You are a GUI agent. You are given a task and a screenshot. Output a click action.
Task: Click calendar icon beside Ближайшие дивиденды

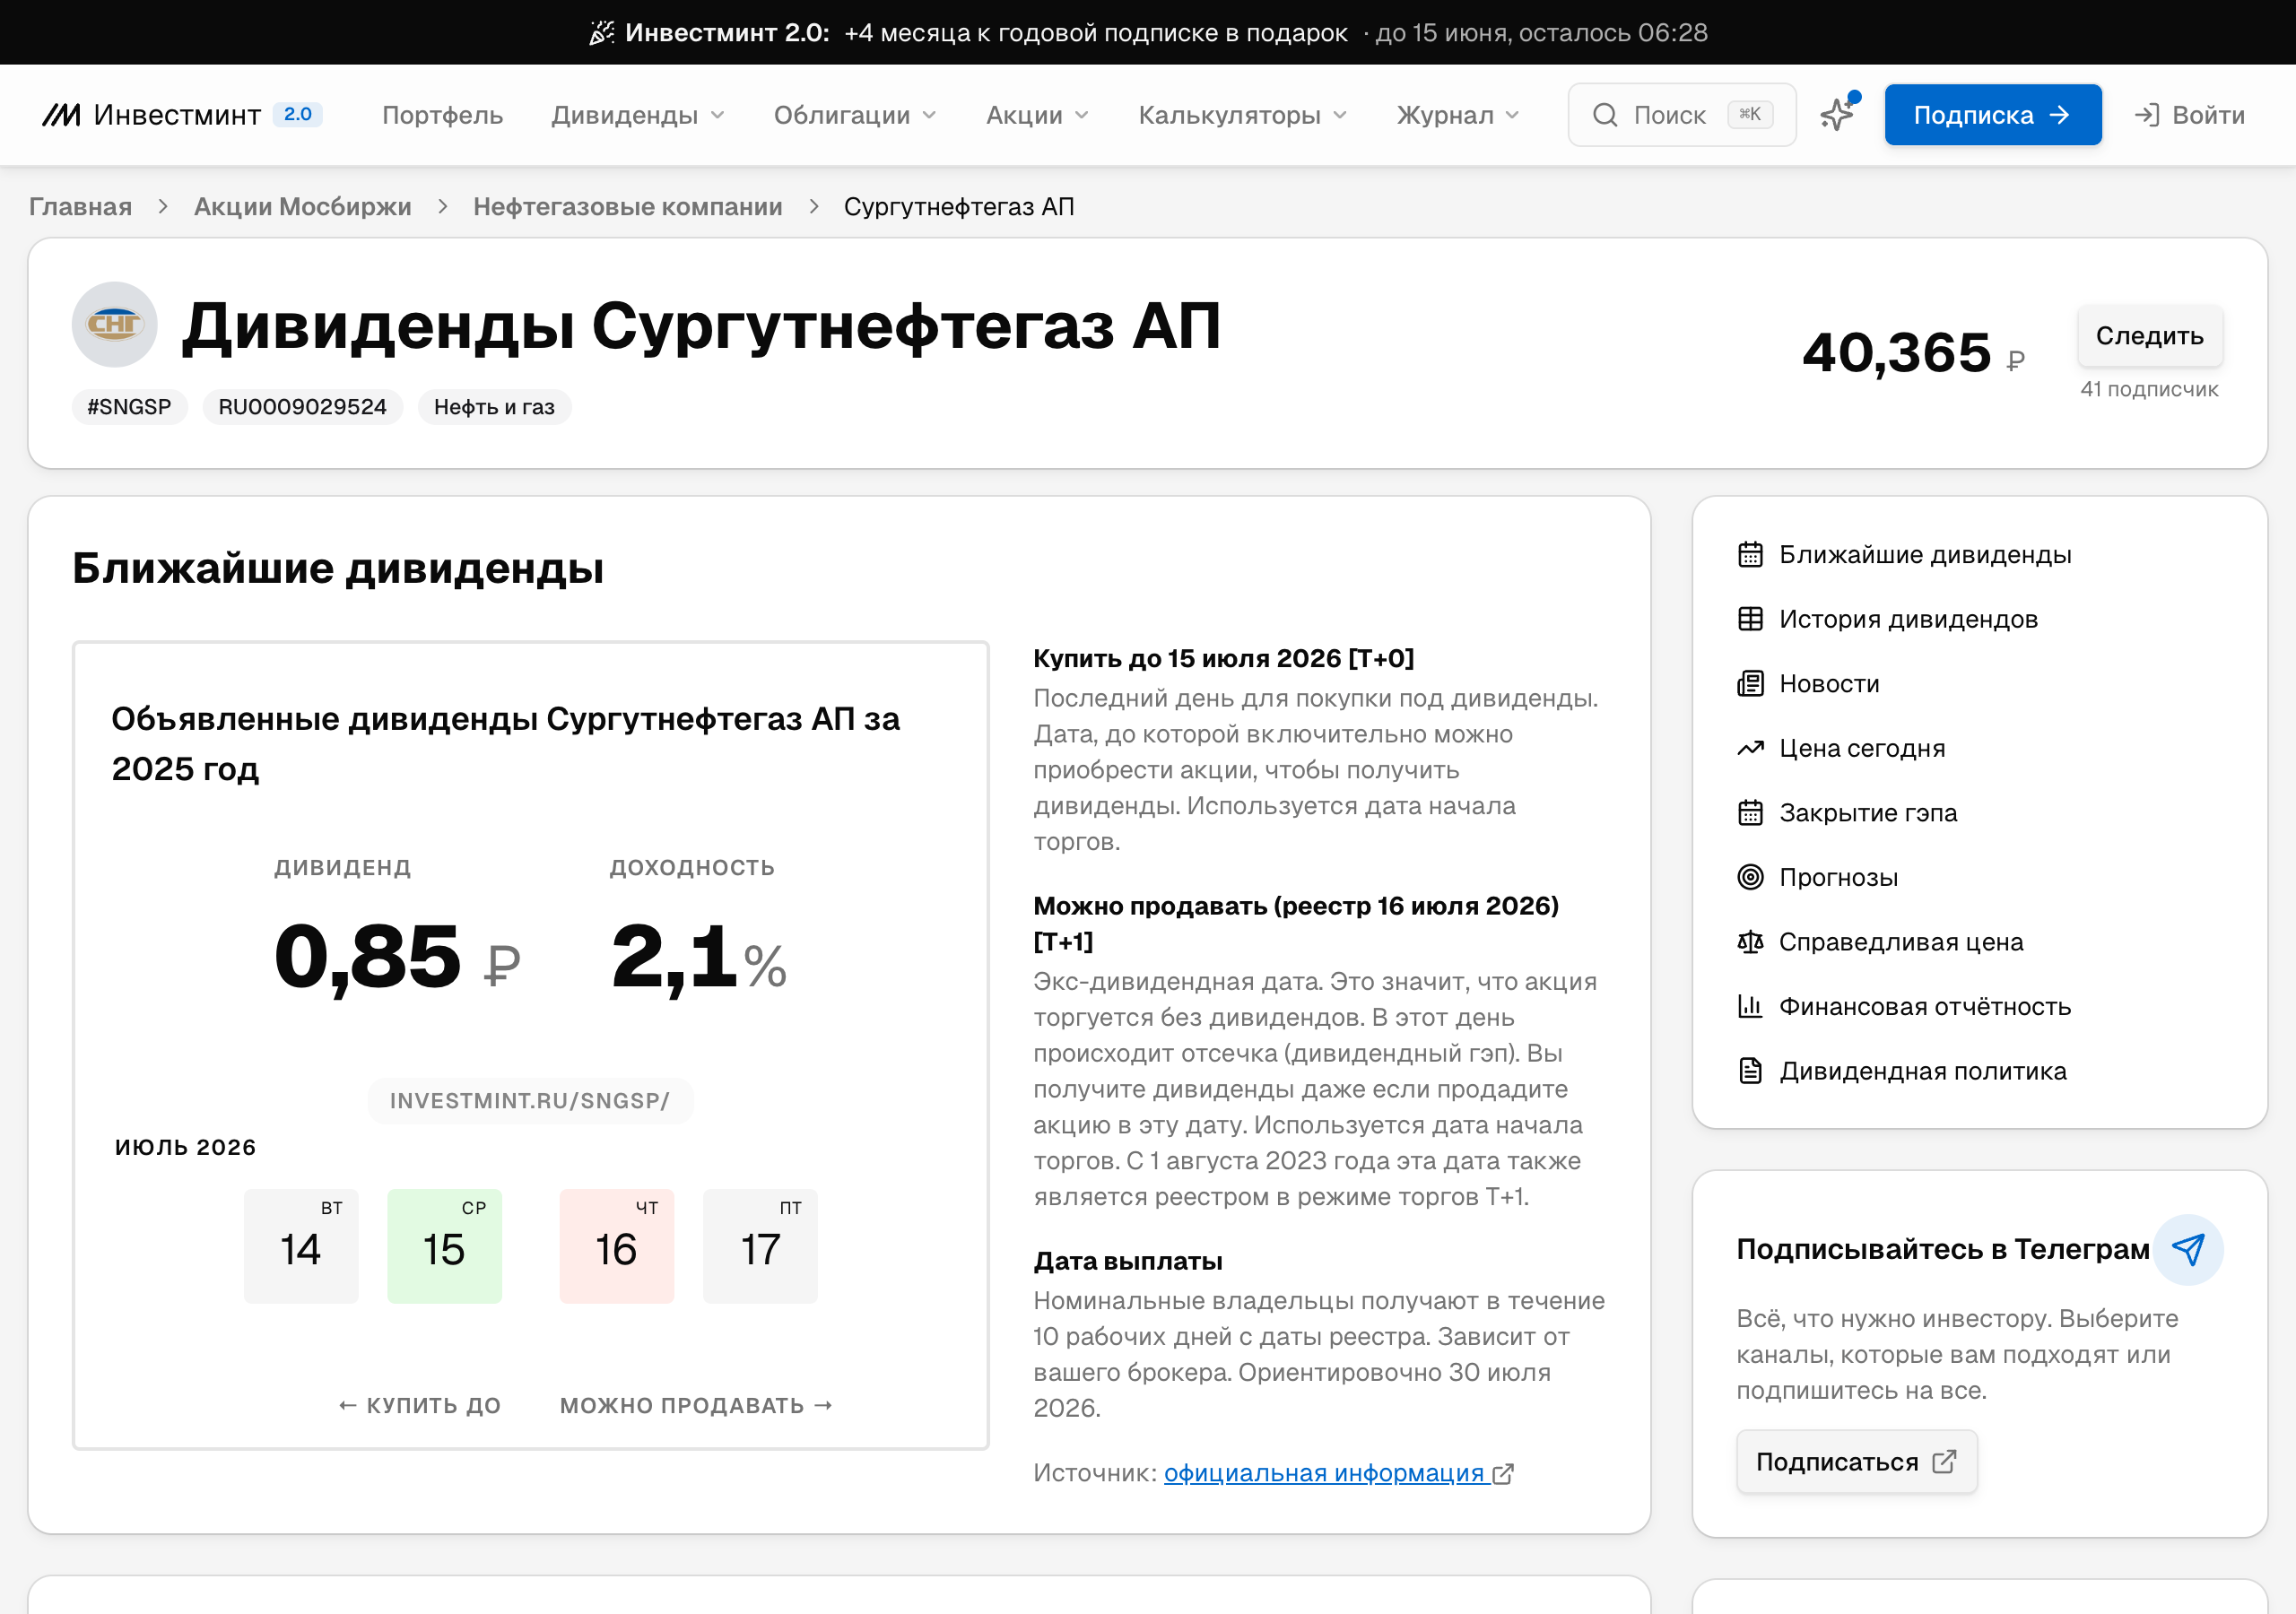1750,554
